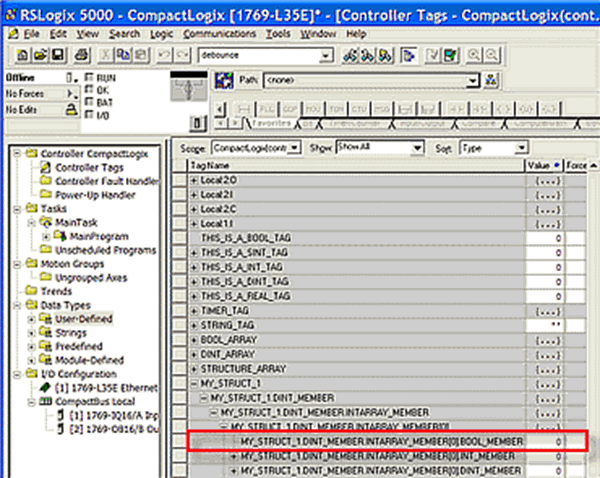Open the Logic menu
This screenshot has height=478, width=600.
(x=161, y=34)
